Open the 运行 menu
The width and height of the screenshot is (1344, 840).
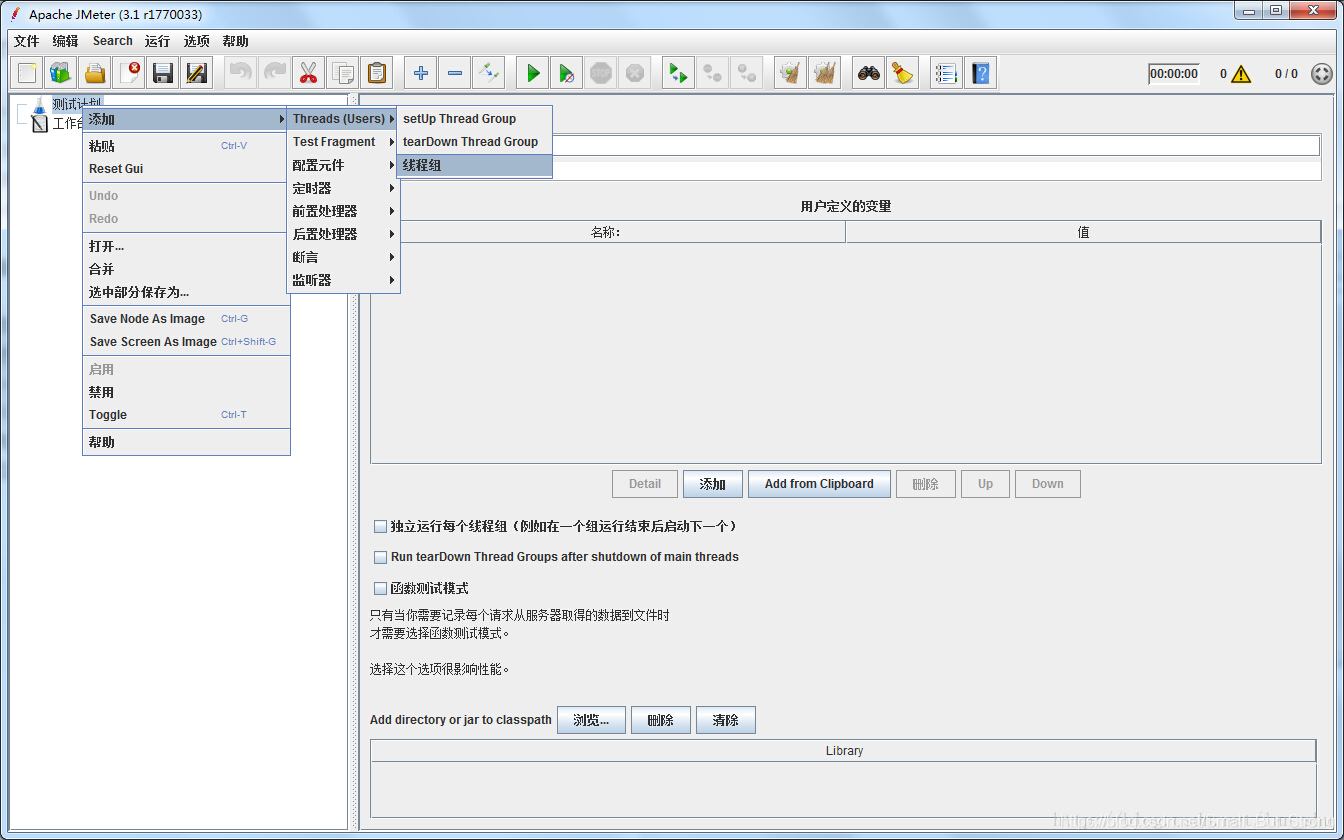tap(157, 41)
